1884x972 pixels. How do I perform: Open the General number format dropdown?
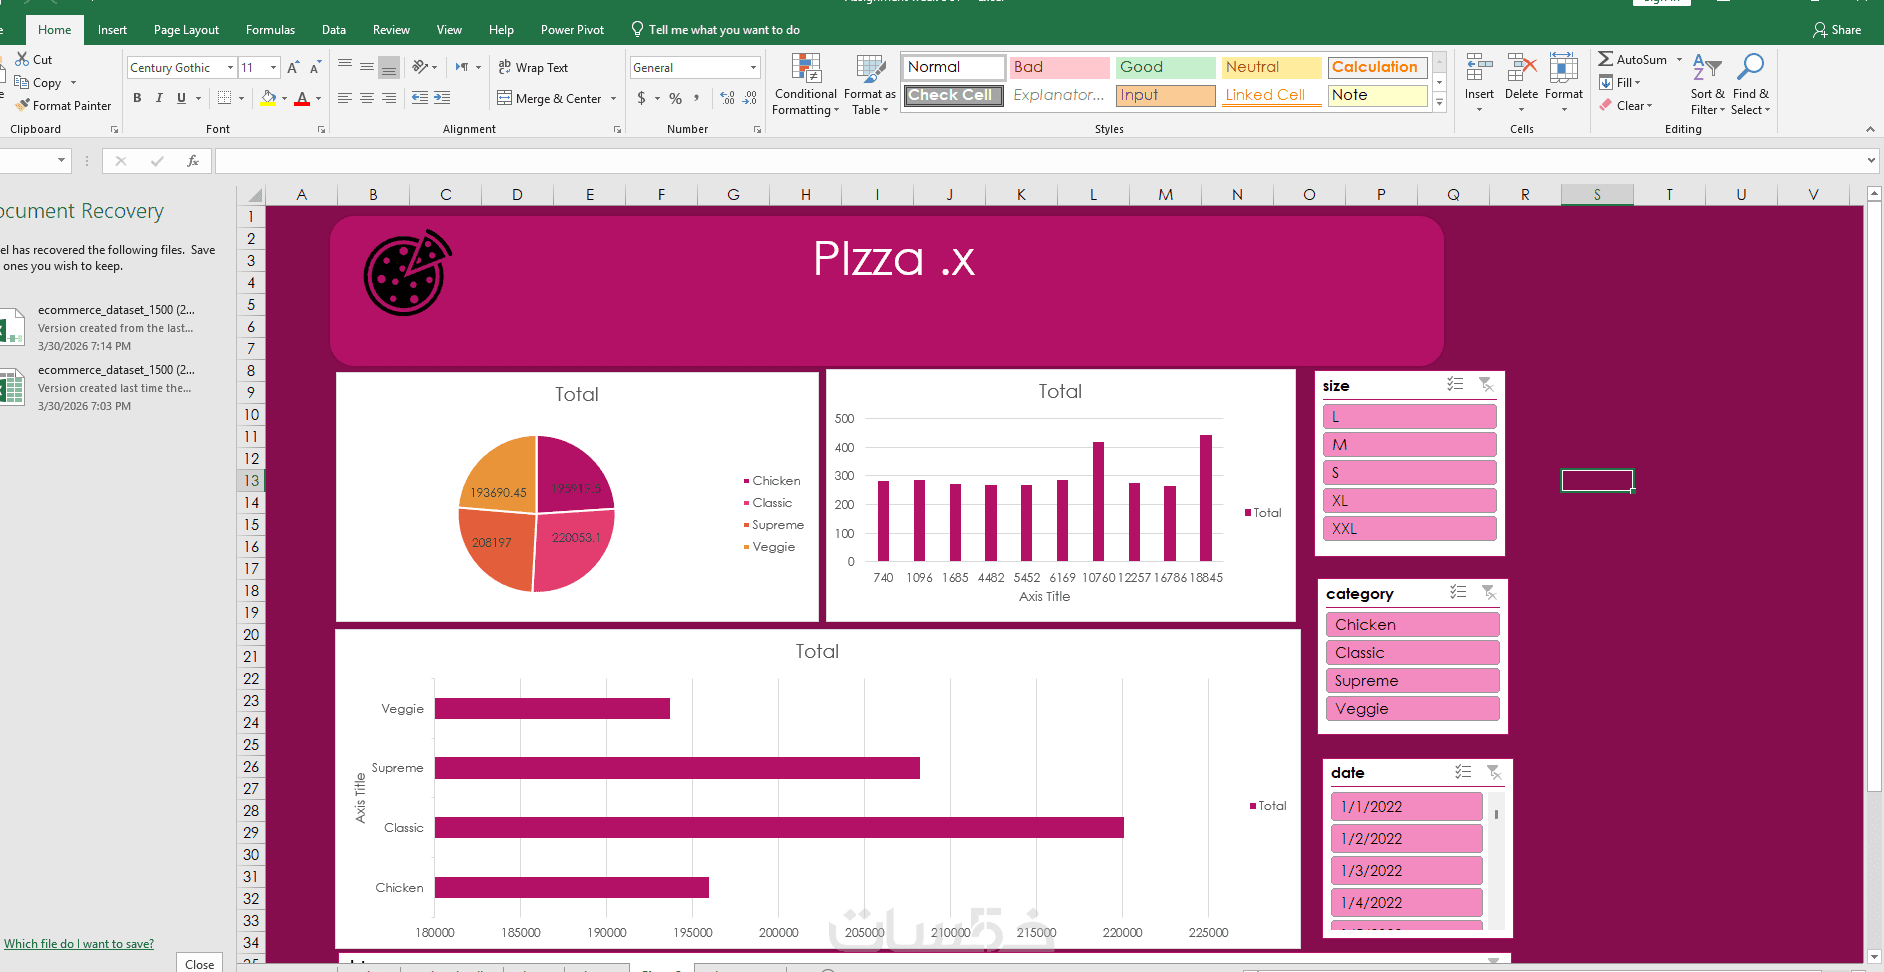pyautogui.click(x=753, y=67)
